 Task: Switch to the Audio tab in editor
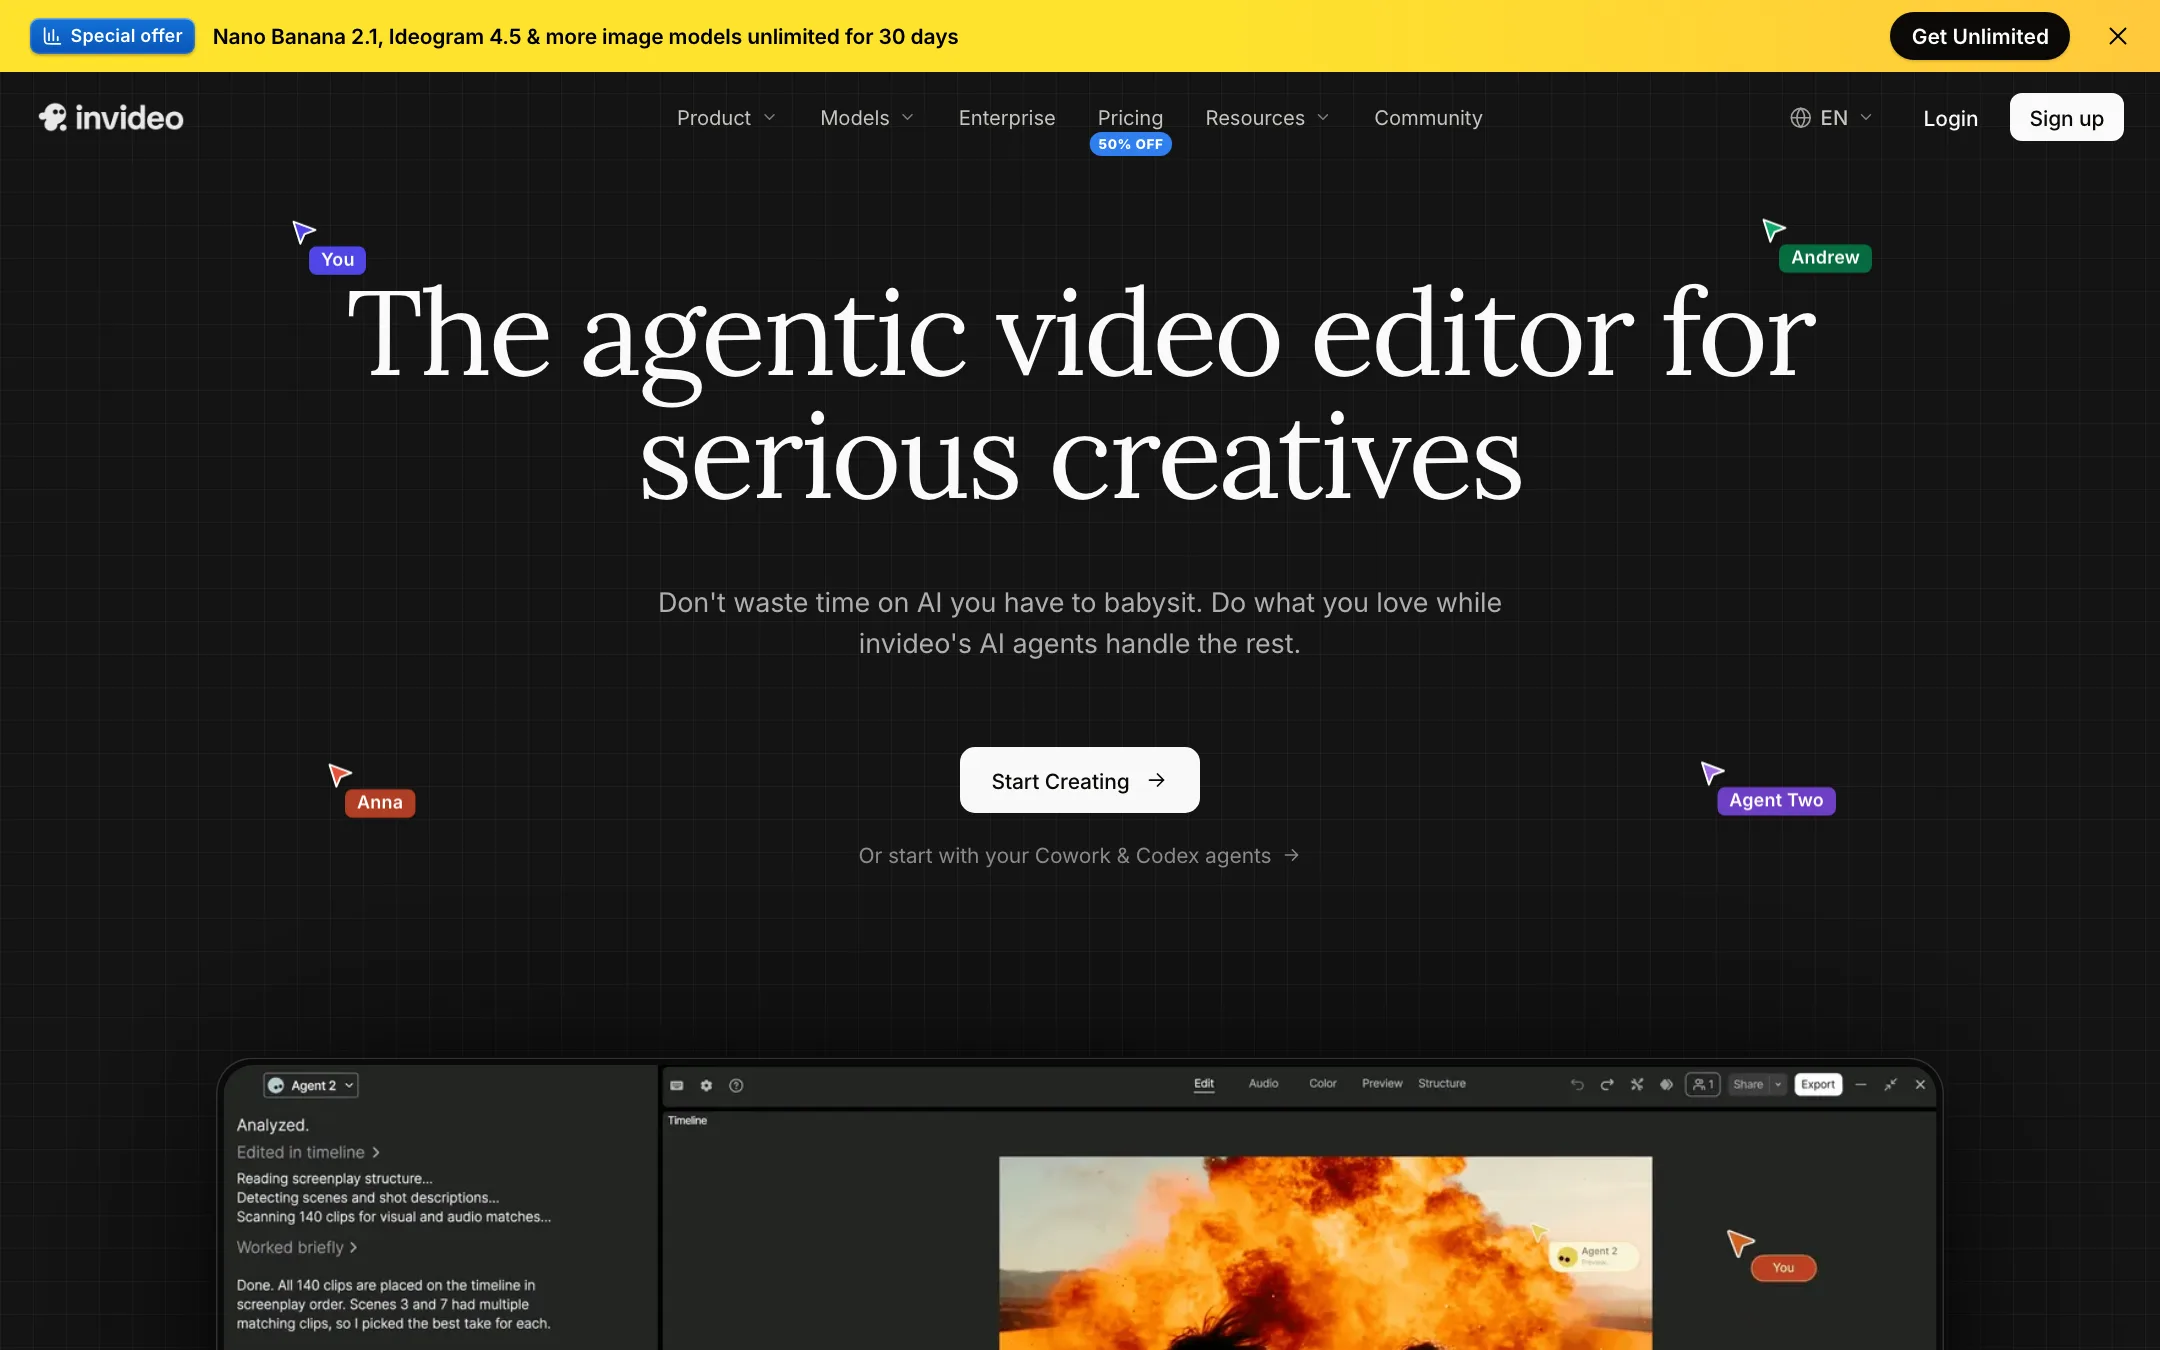[x=1263, y=1083]
